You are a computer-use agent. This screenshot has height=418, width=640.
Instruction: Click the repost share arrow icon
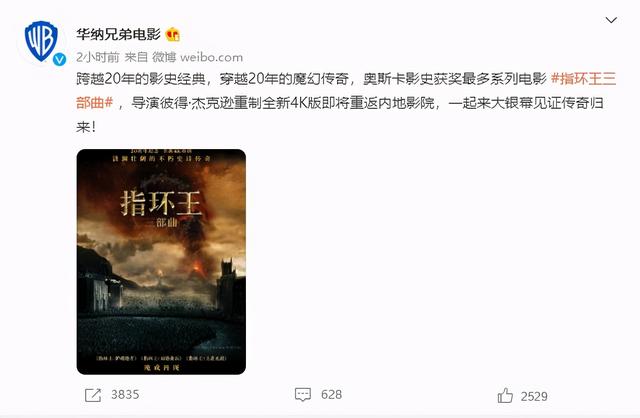click(x=93, y=395)
